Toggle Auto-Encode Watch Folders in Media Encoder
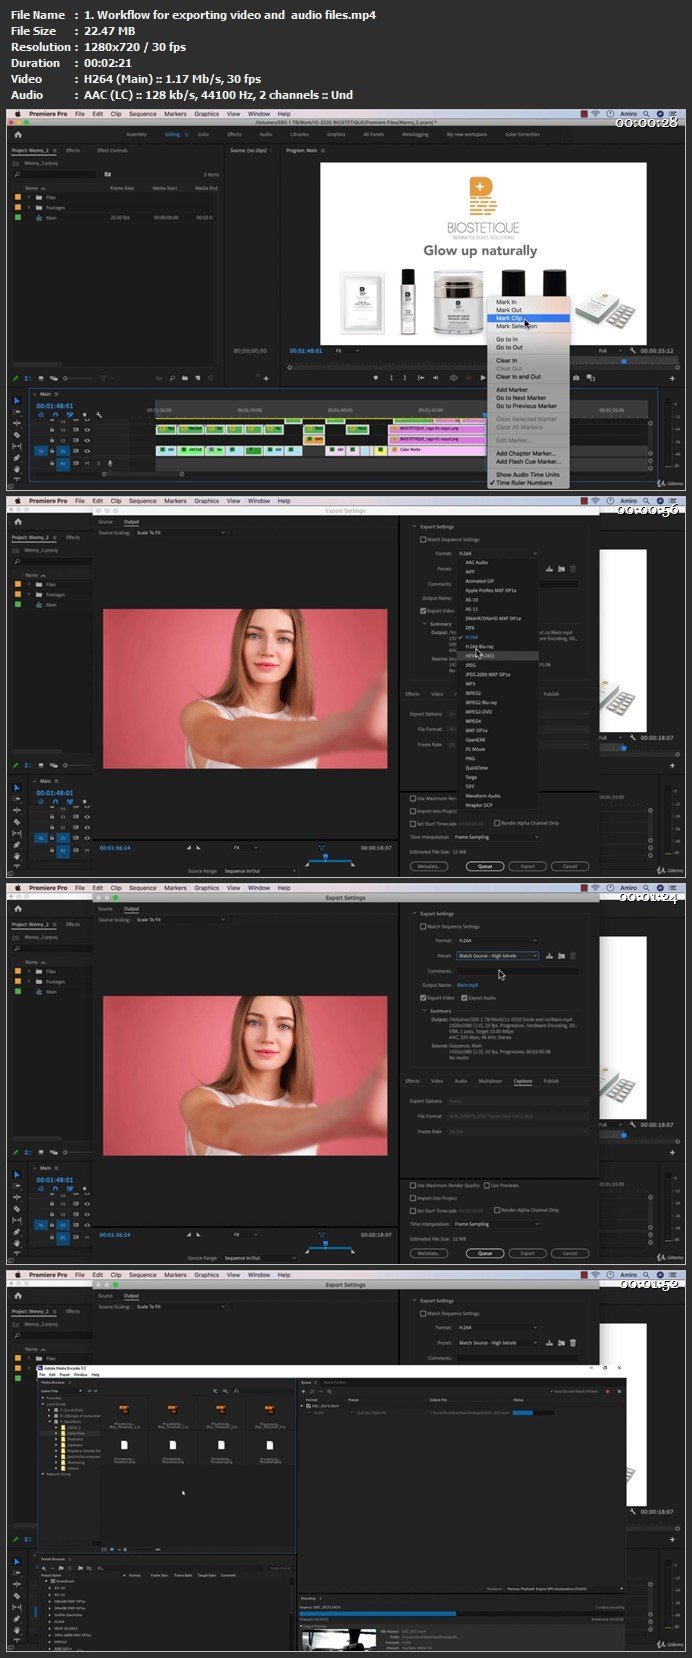 pyautogui.click(x=554, y=1391)
